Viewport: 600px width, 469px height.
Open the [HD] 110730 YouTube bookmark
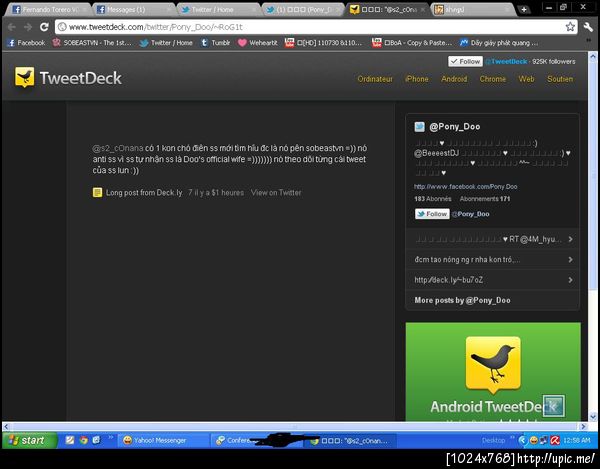(323, 43)
